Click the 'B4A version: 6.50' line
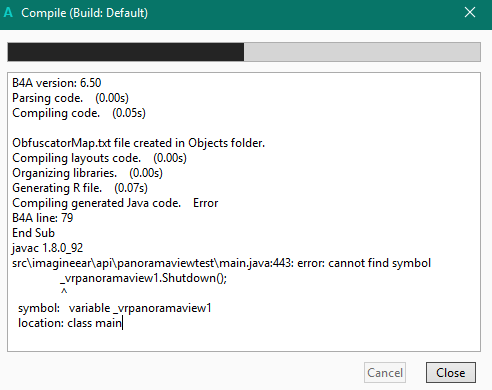The height and width of the screenshot is (390, 492). 57,83
